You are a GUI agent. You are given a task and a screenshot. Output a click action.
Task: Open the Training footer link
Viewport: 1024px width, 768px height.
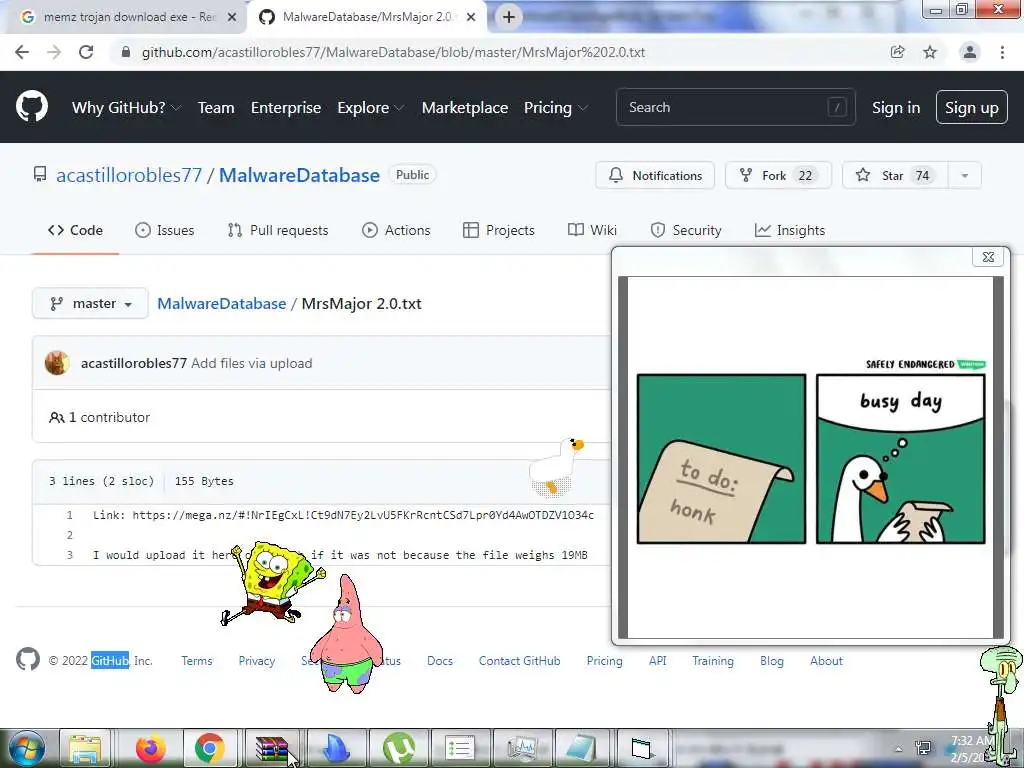click(x=712, y=661)
